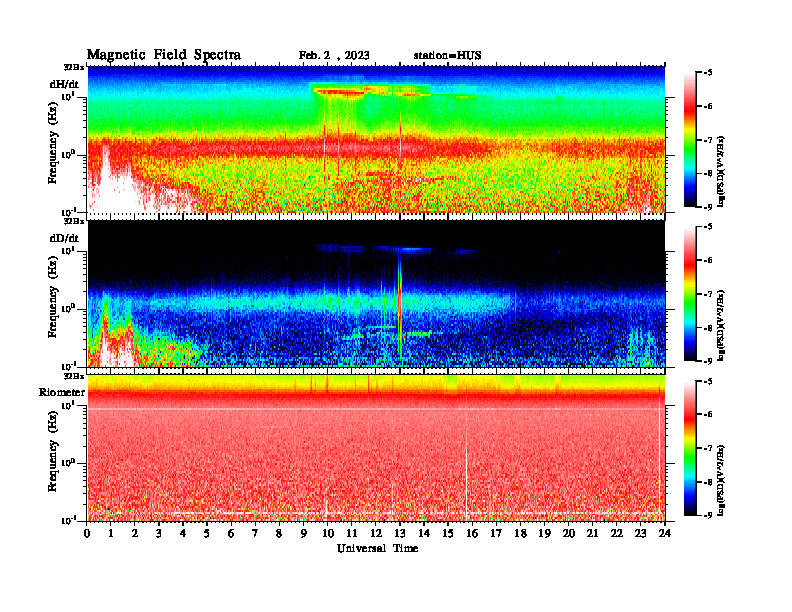
Task: Click the dH/dt colorbar units label
Action: [721, 170]
